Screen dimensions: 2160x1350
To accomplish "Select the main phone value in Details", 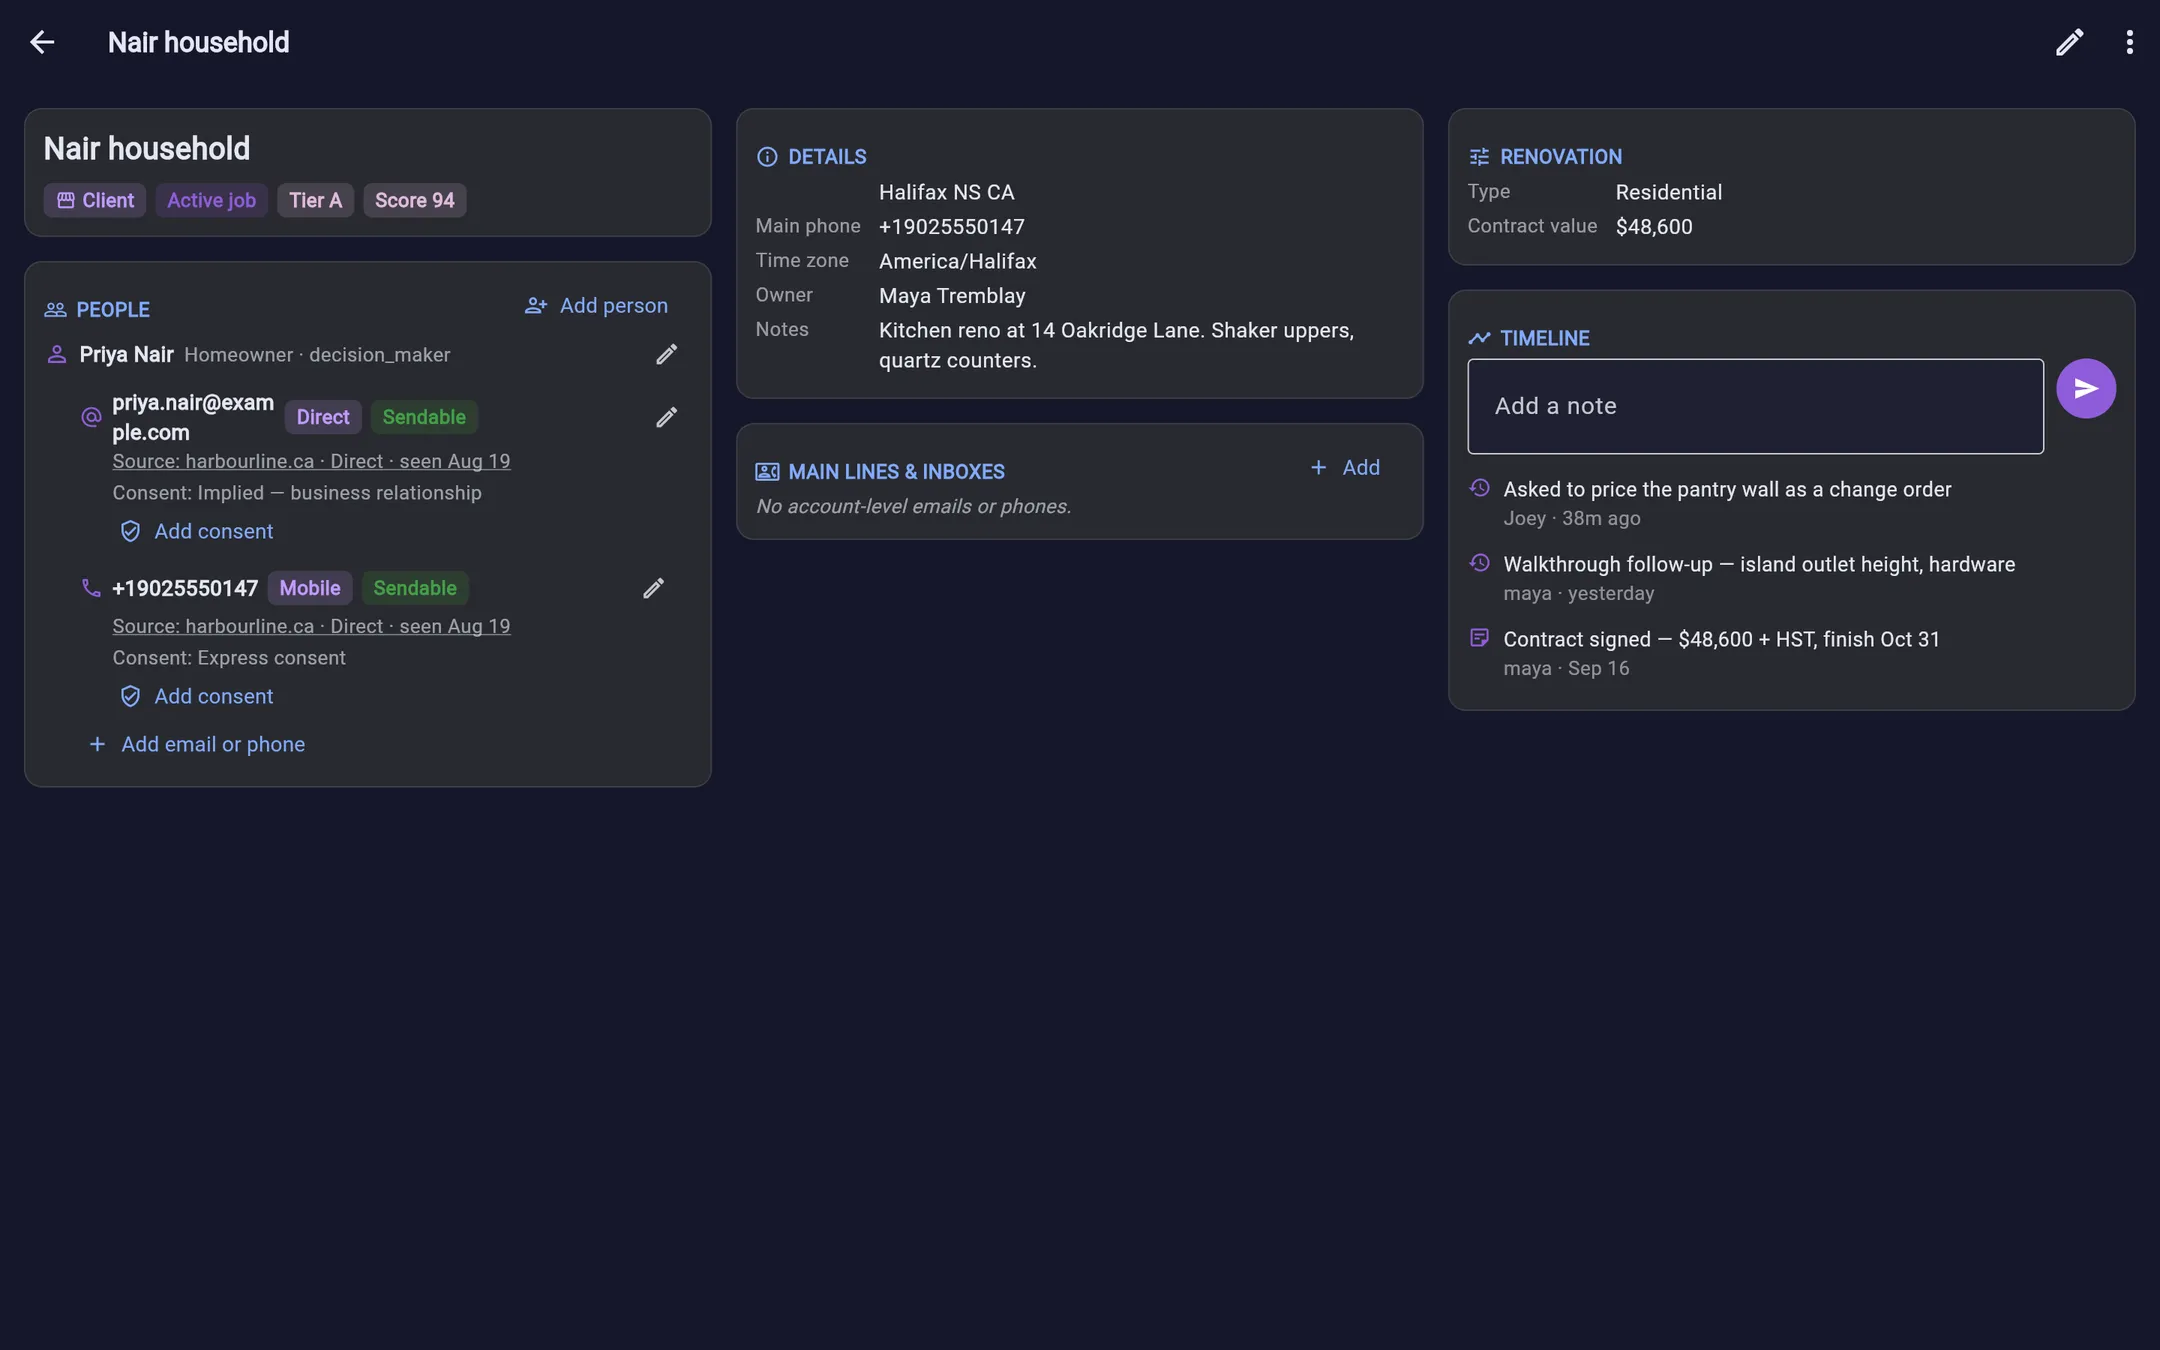I will click(951, 227).
